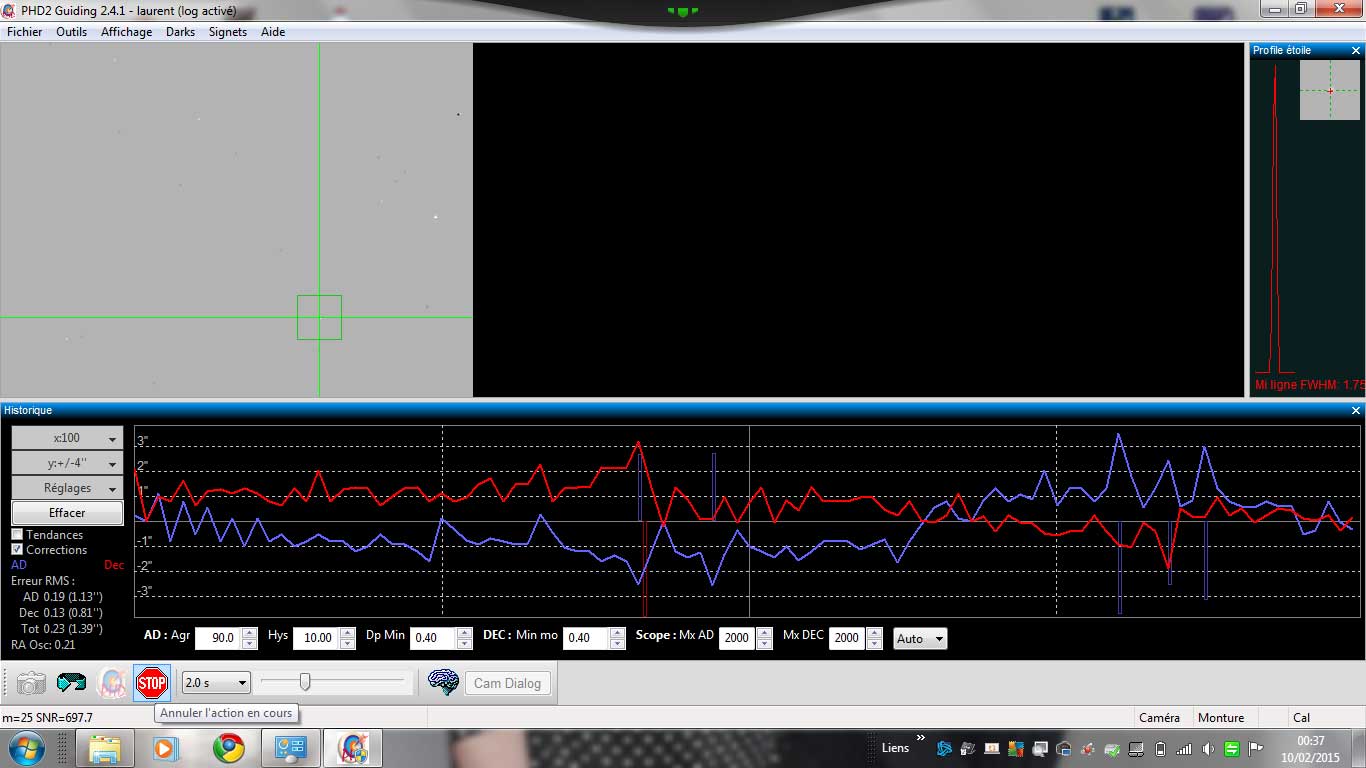
Task: Click the Mx DEC value field
Action: (847, 638)
